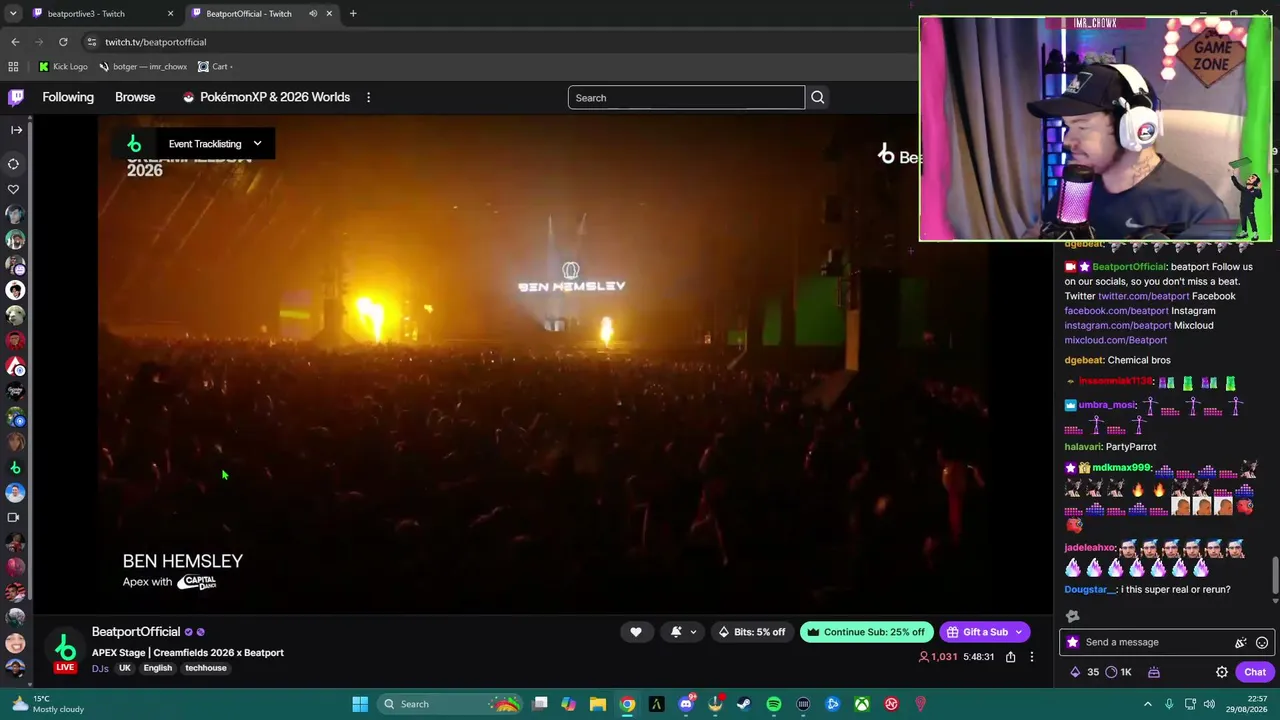This screenshot has height=720, width=1280.
Task: Open the weather widget showing 15°C
Action: (x=46, y=704)
